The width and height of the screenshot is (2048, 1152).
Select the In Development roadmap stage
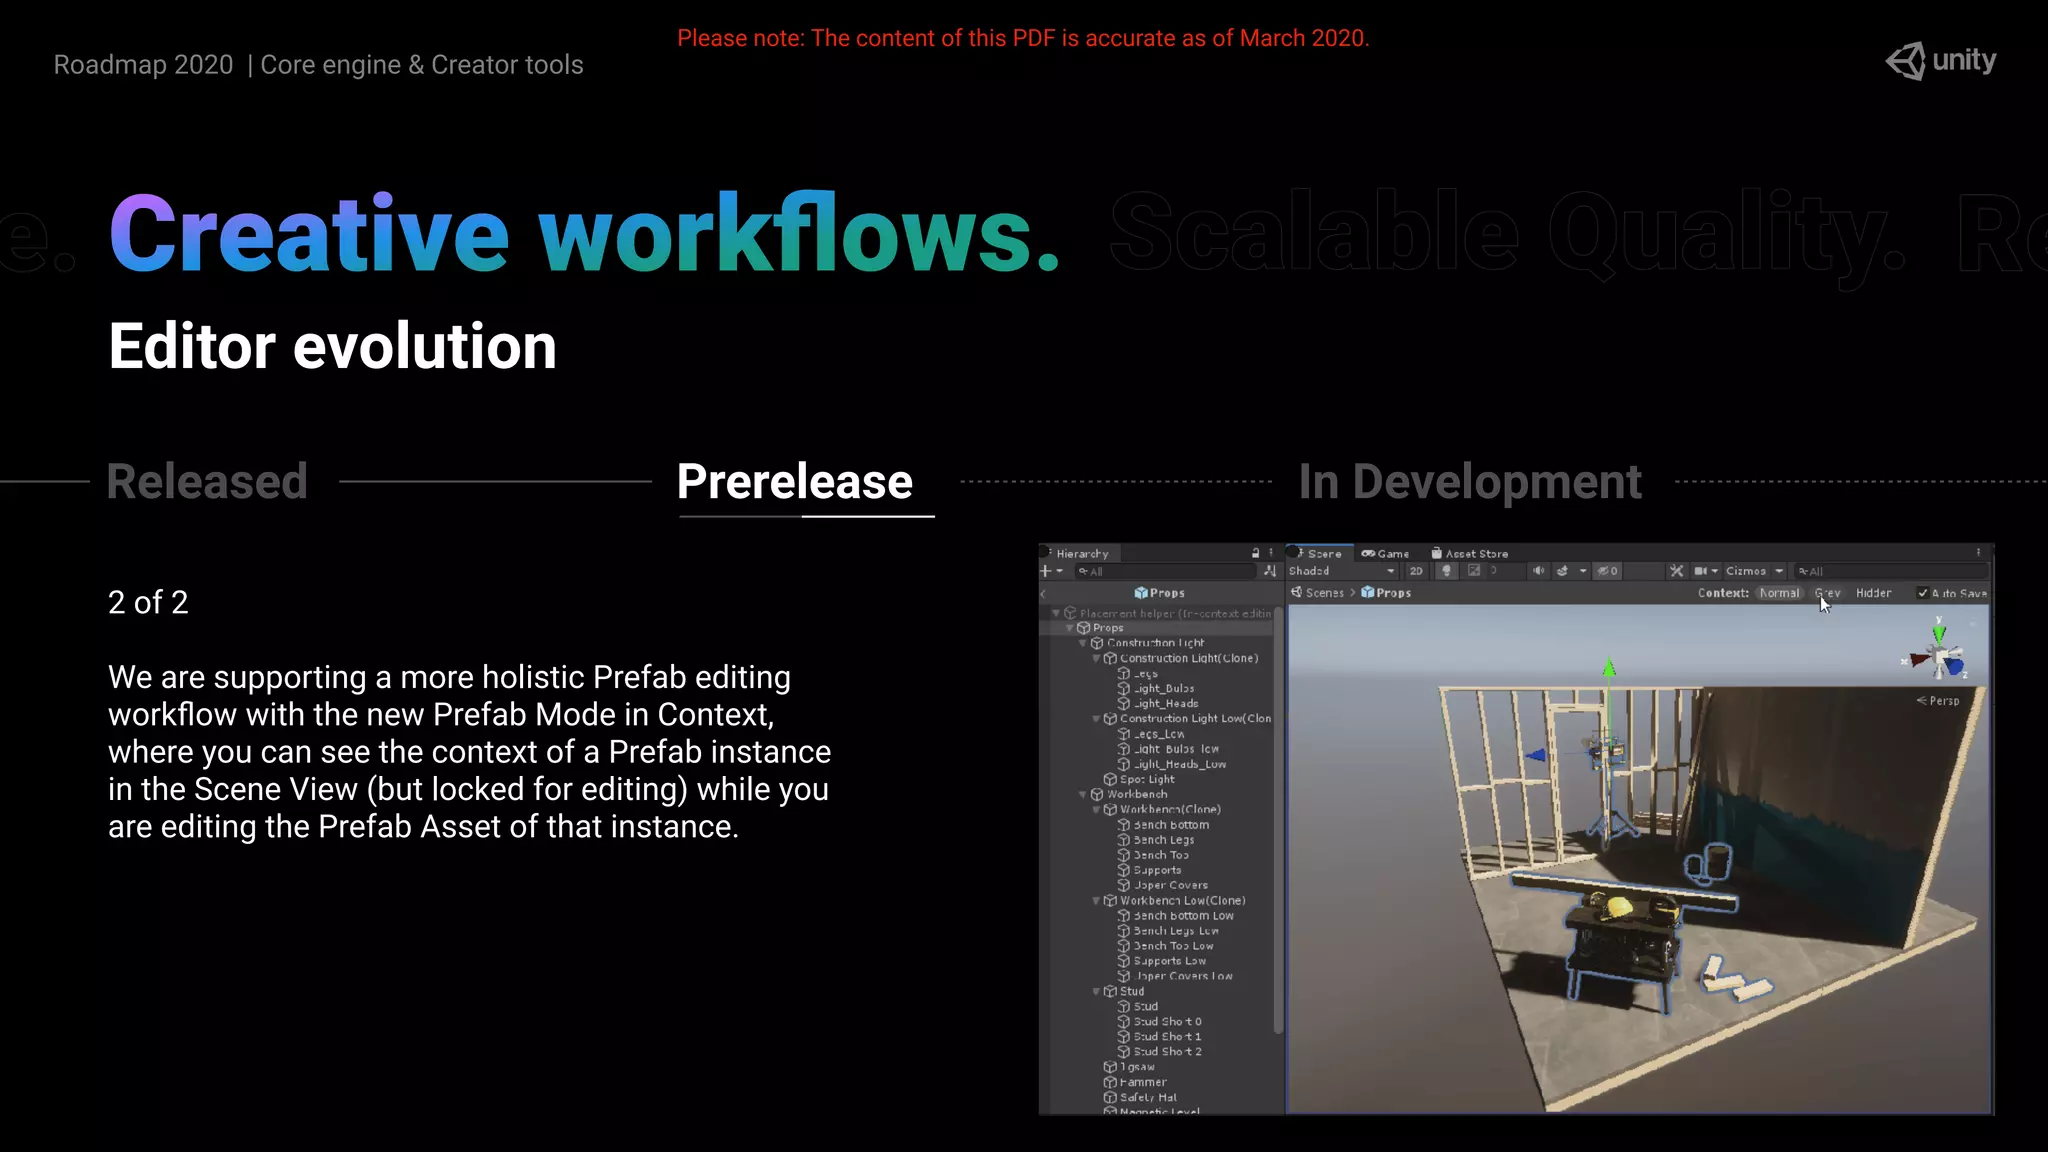(1470, 481)
